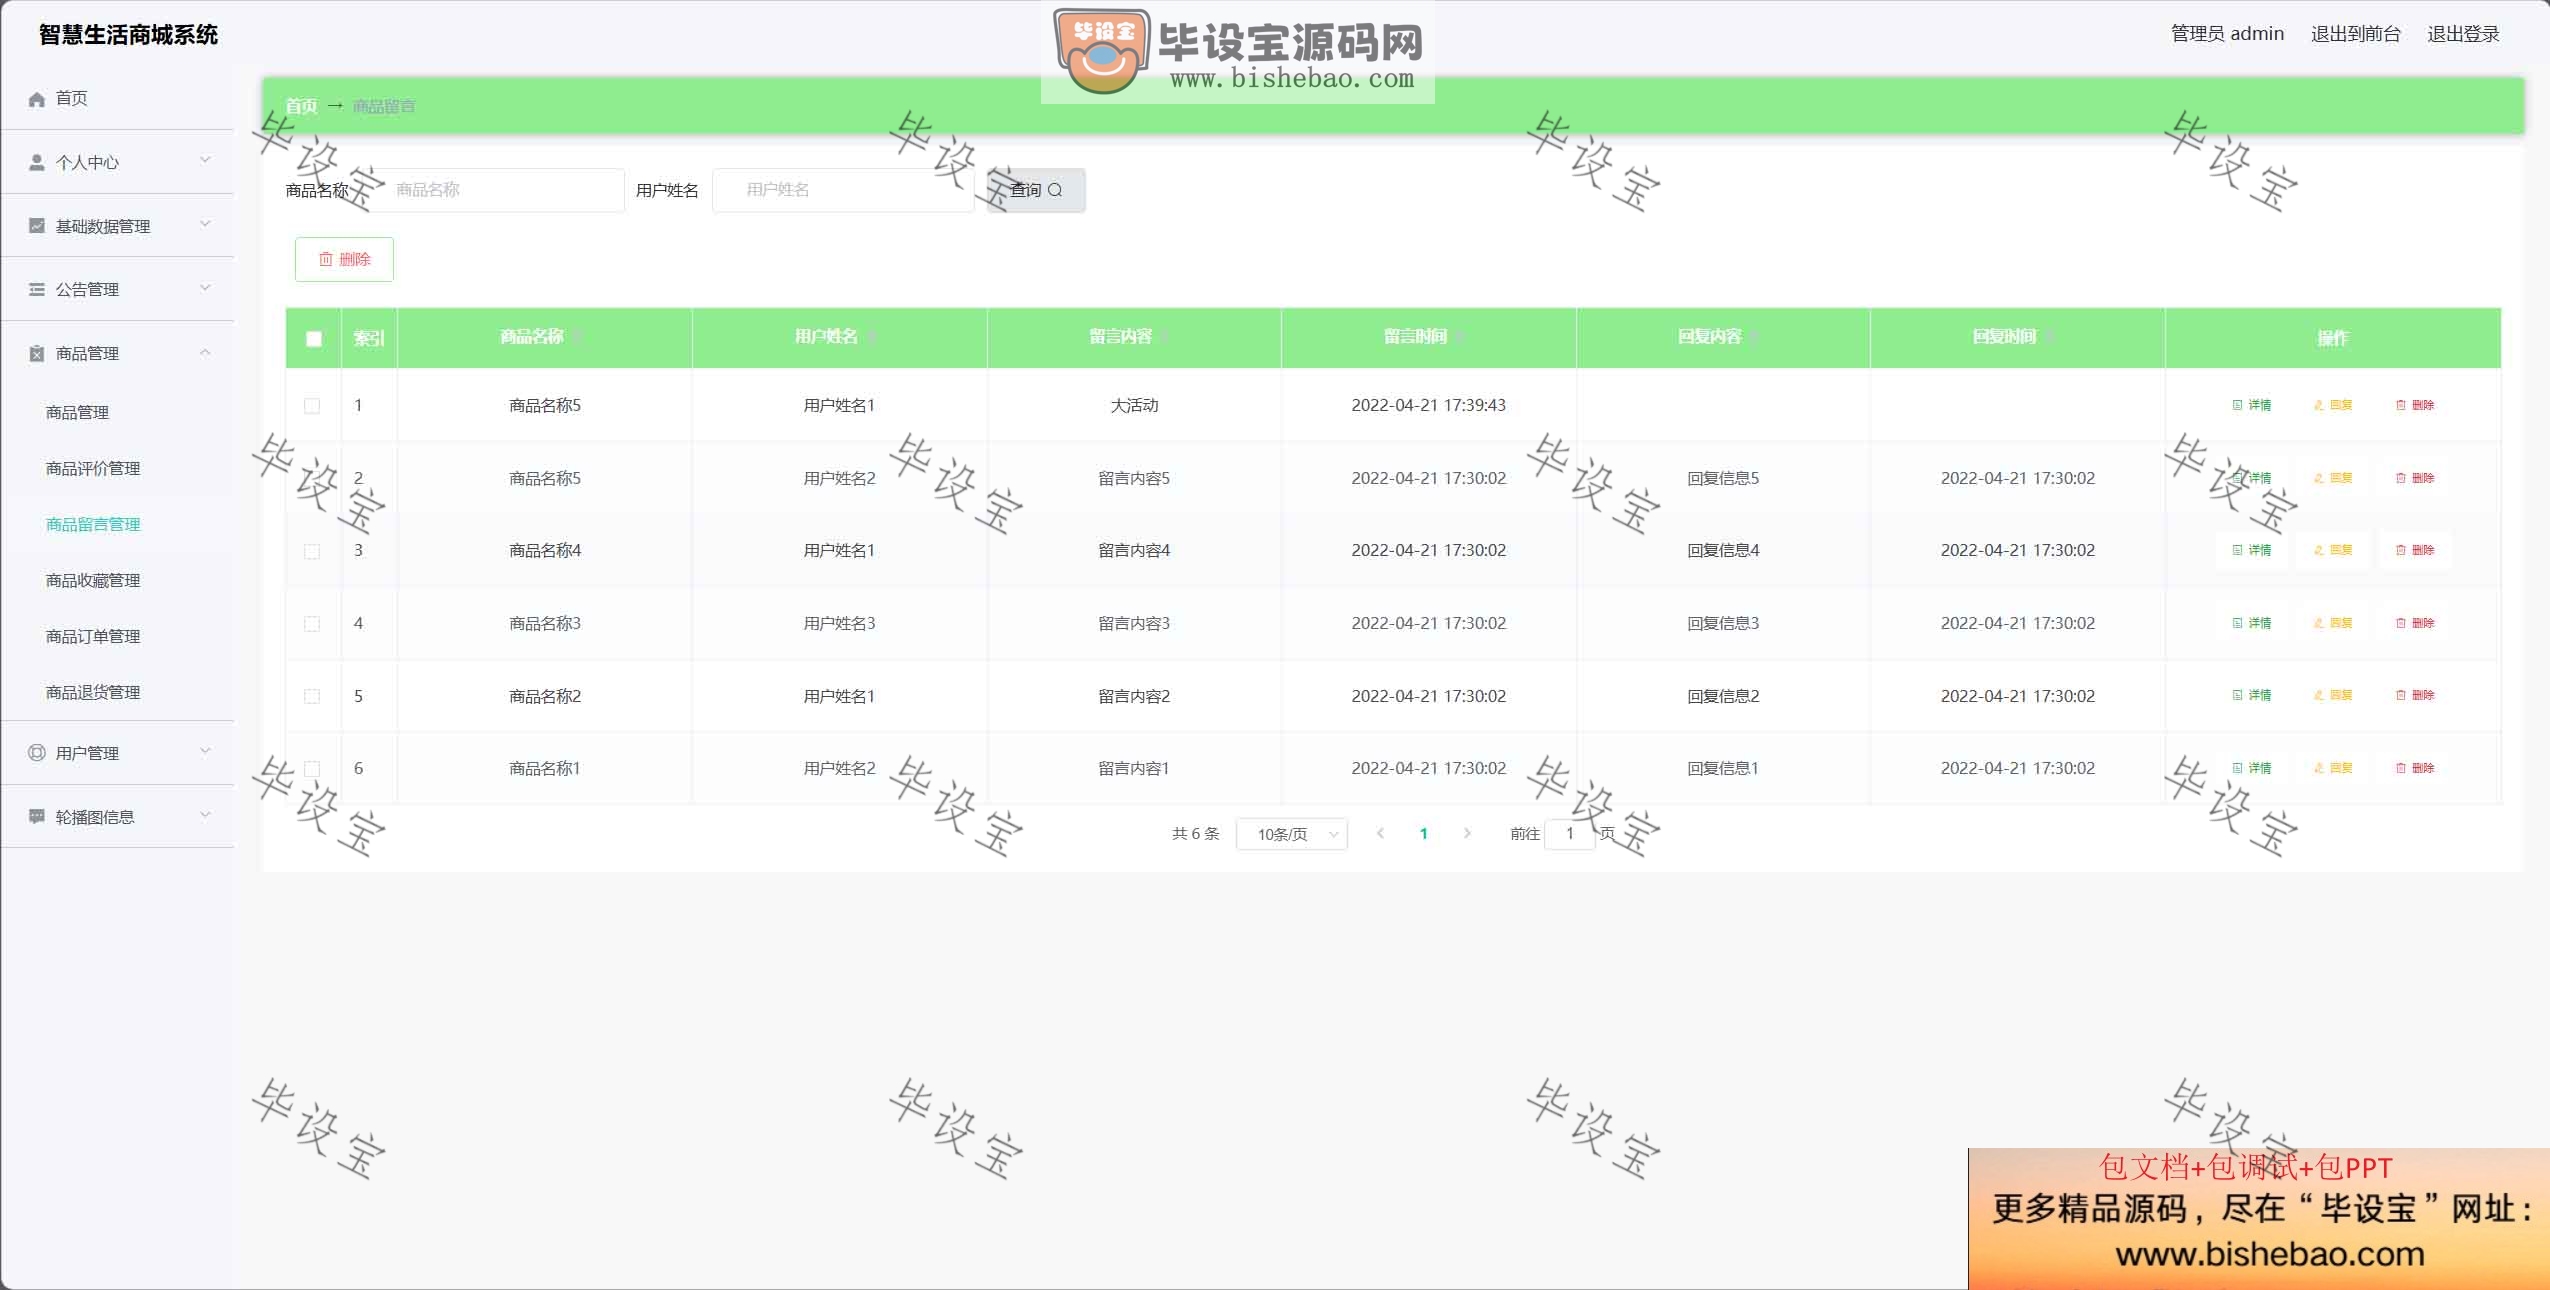The height and width of the screenshot is (1290, 2550).
Task: Open 商品评价管理 in the sidebar
Action: pyautogui.click(x=117, y=468)
